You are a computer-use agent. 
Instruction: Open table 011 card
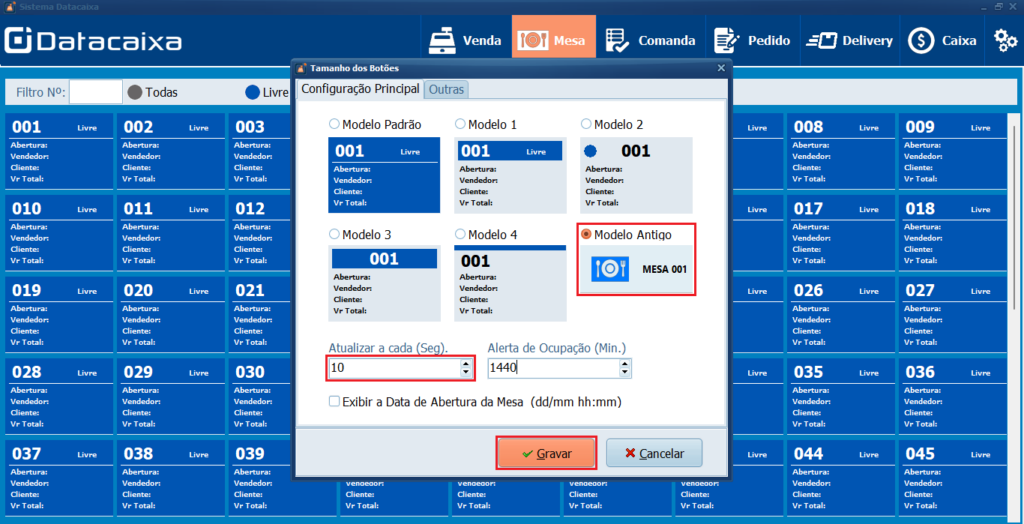(x=171, y=234)
